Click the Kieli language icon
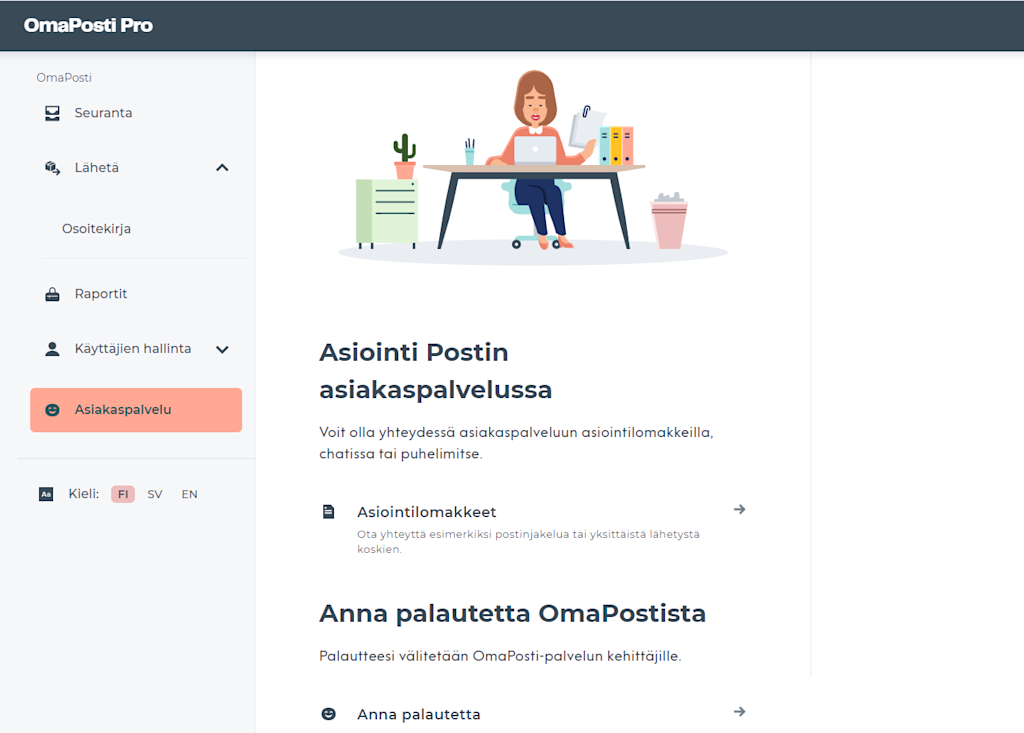This screenshot has width=1024, height=733. pyautogui.click(x=46, y=494)
